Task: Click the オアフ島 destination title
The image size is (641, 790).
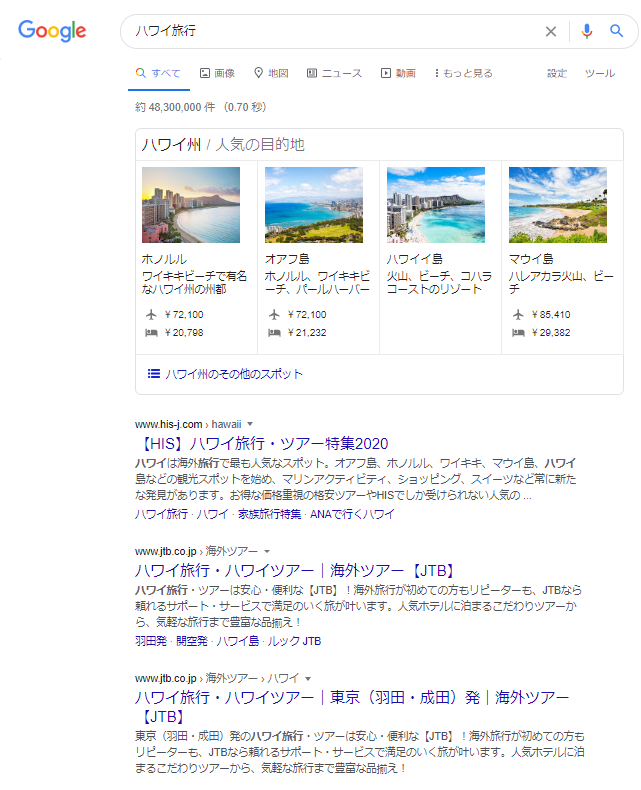Action: pos(287,259)
